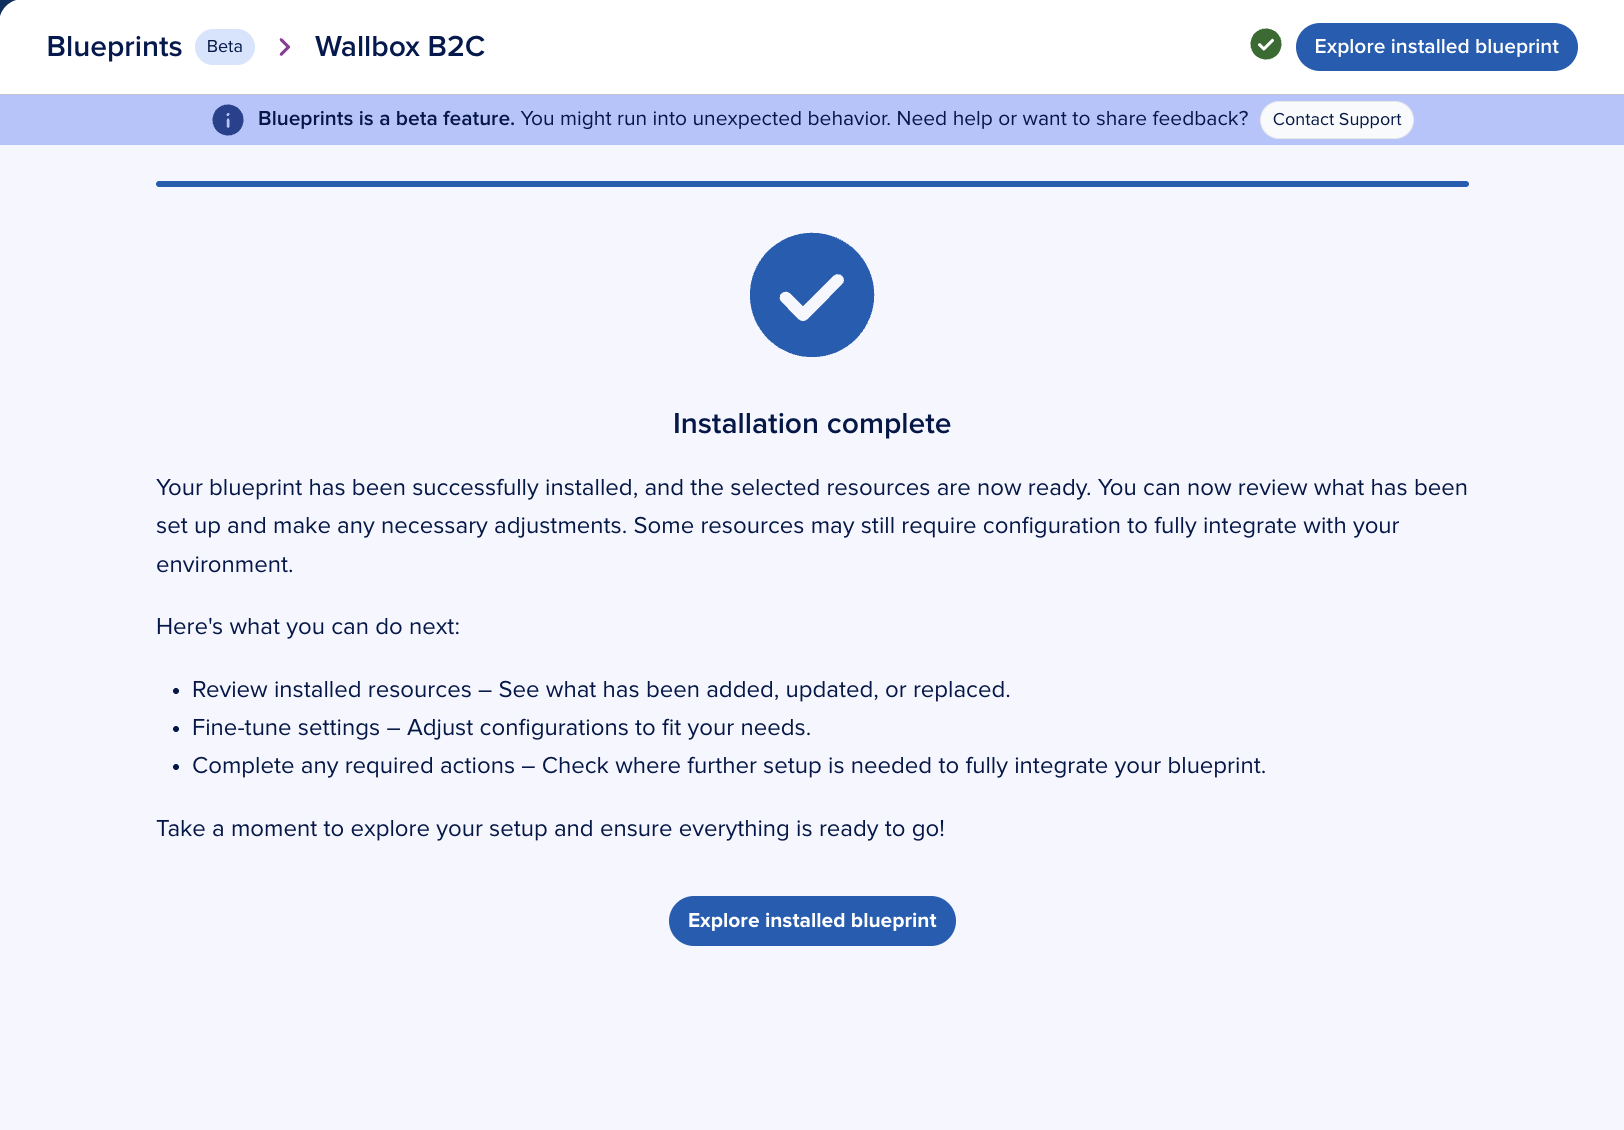Click the Blueprints breadcrumb link
This screenshot has height=1130, width=1624.
(114, 47)
